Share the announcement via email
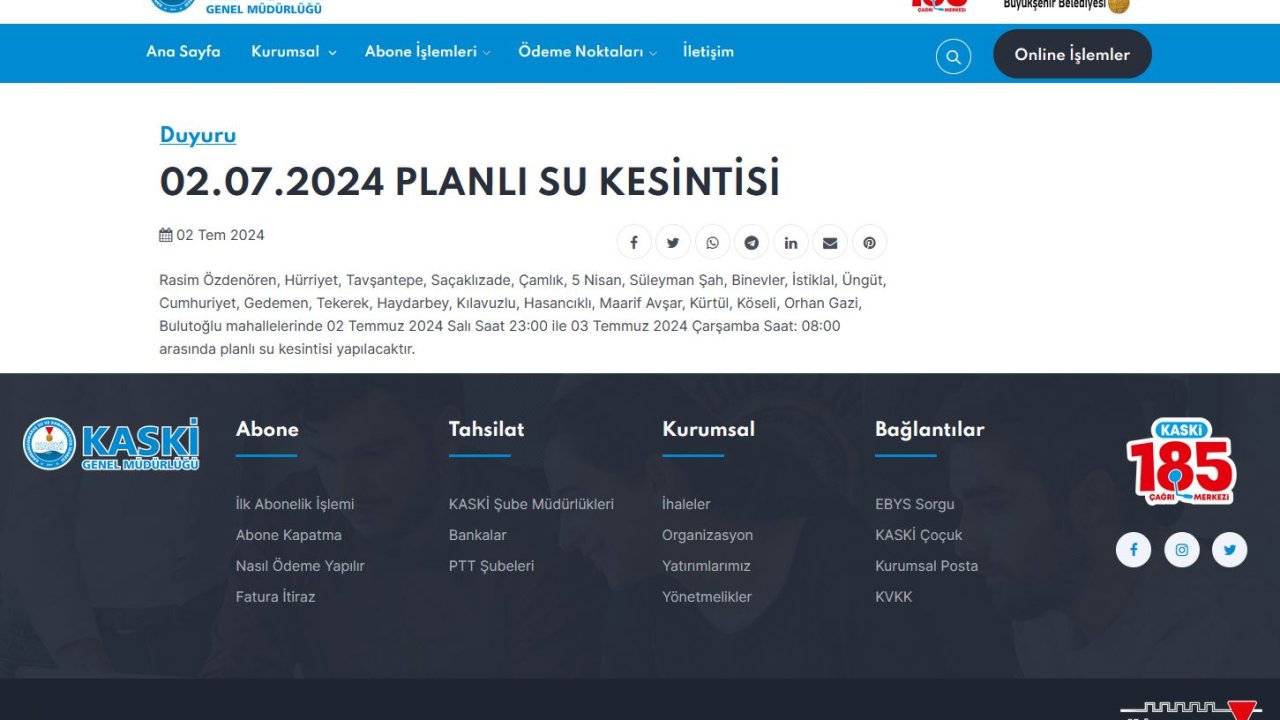The height and width of the screenshot is (720, 1280). (x=830, y=242)
